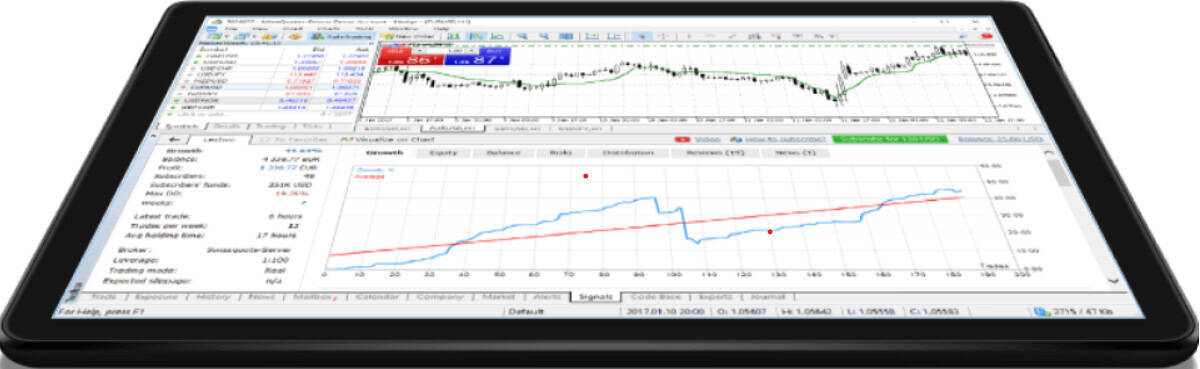Select the Signals toolbox tab
The height and width of the screenshot is (369, 1200).
[596, 297]
